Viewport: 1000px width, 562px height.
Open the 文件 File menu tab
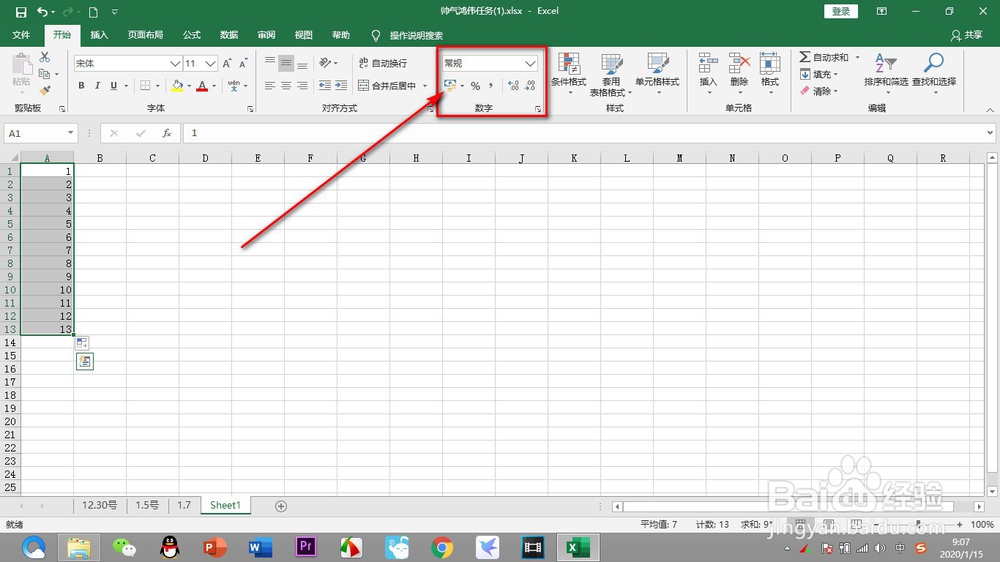point(21,35)
